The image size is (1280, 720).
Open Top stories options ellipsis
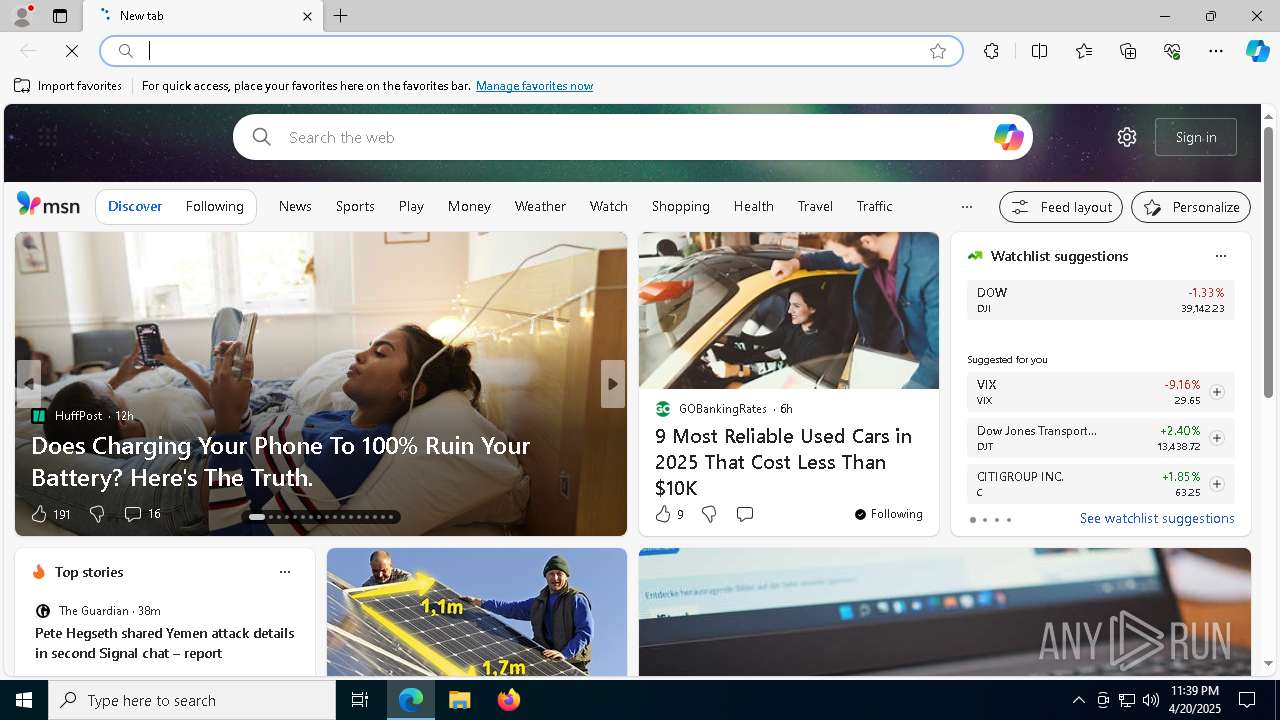(x=285, y=572)
